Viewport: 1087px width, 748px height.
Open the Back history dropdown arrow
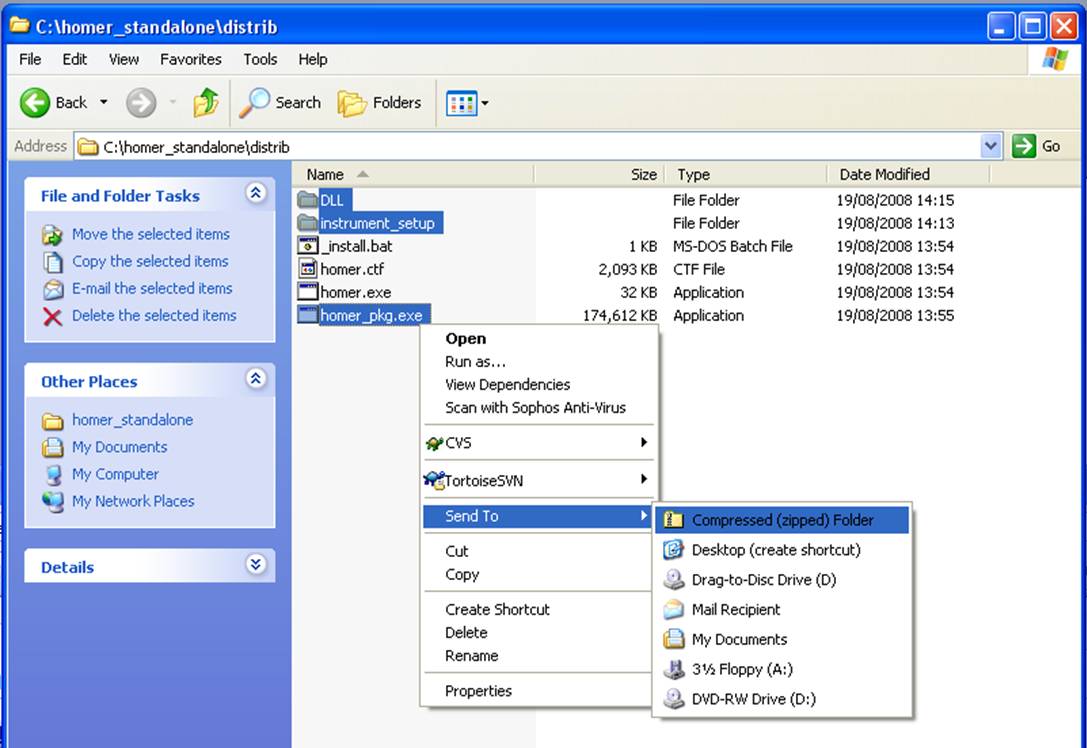(x=101, y=102)
